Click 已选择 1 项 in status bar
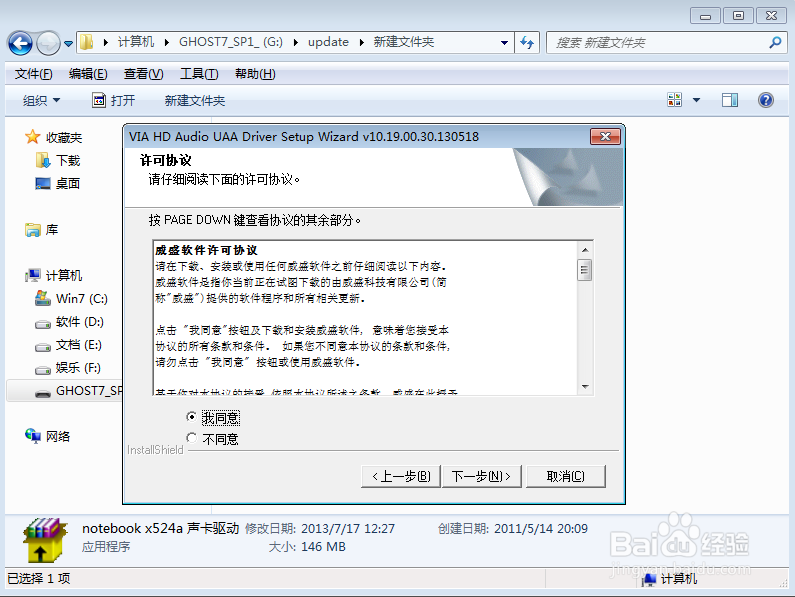 coord(39,579)
